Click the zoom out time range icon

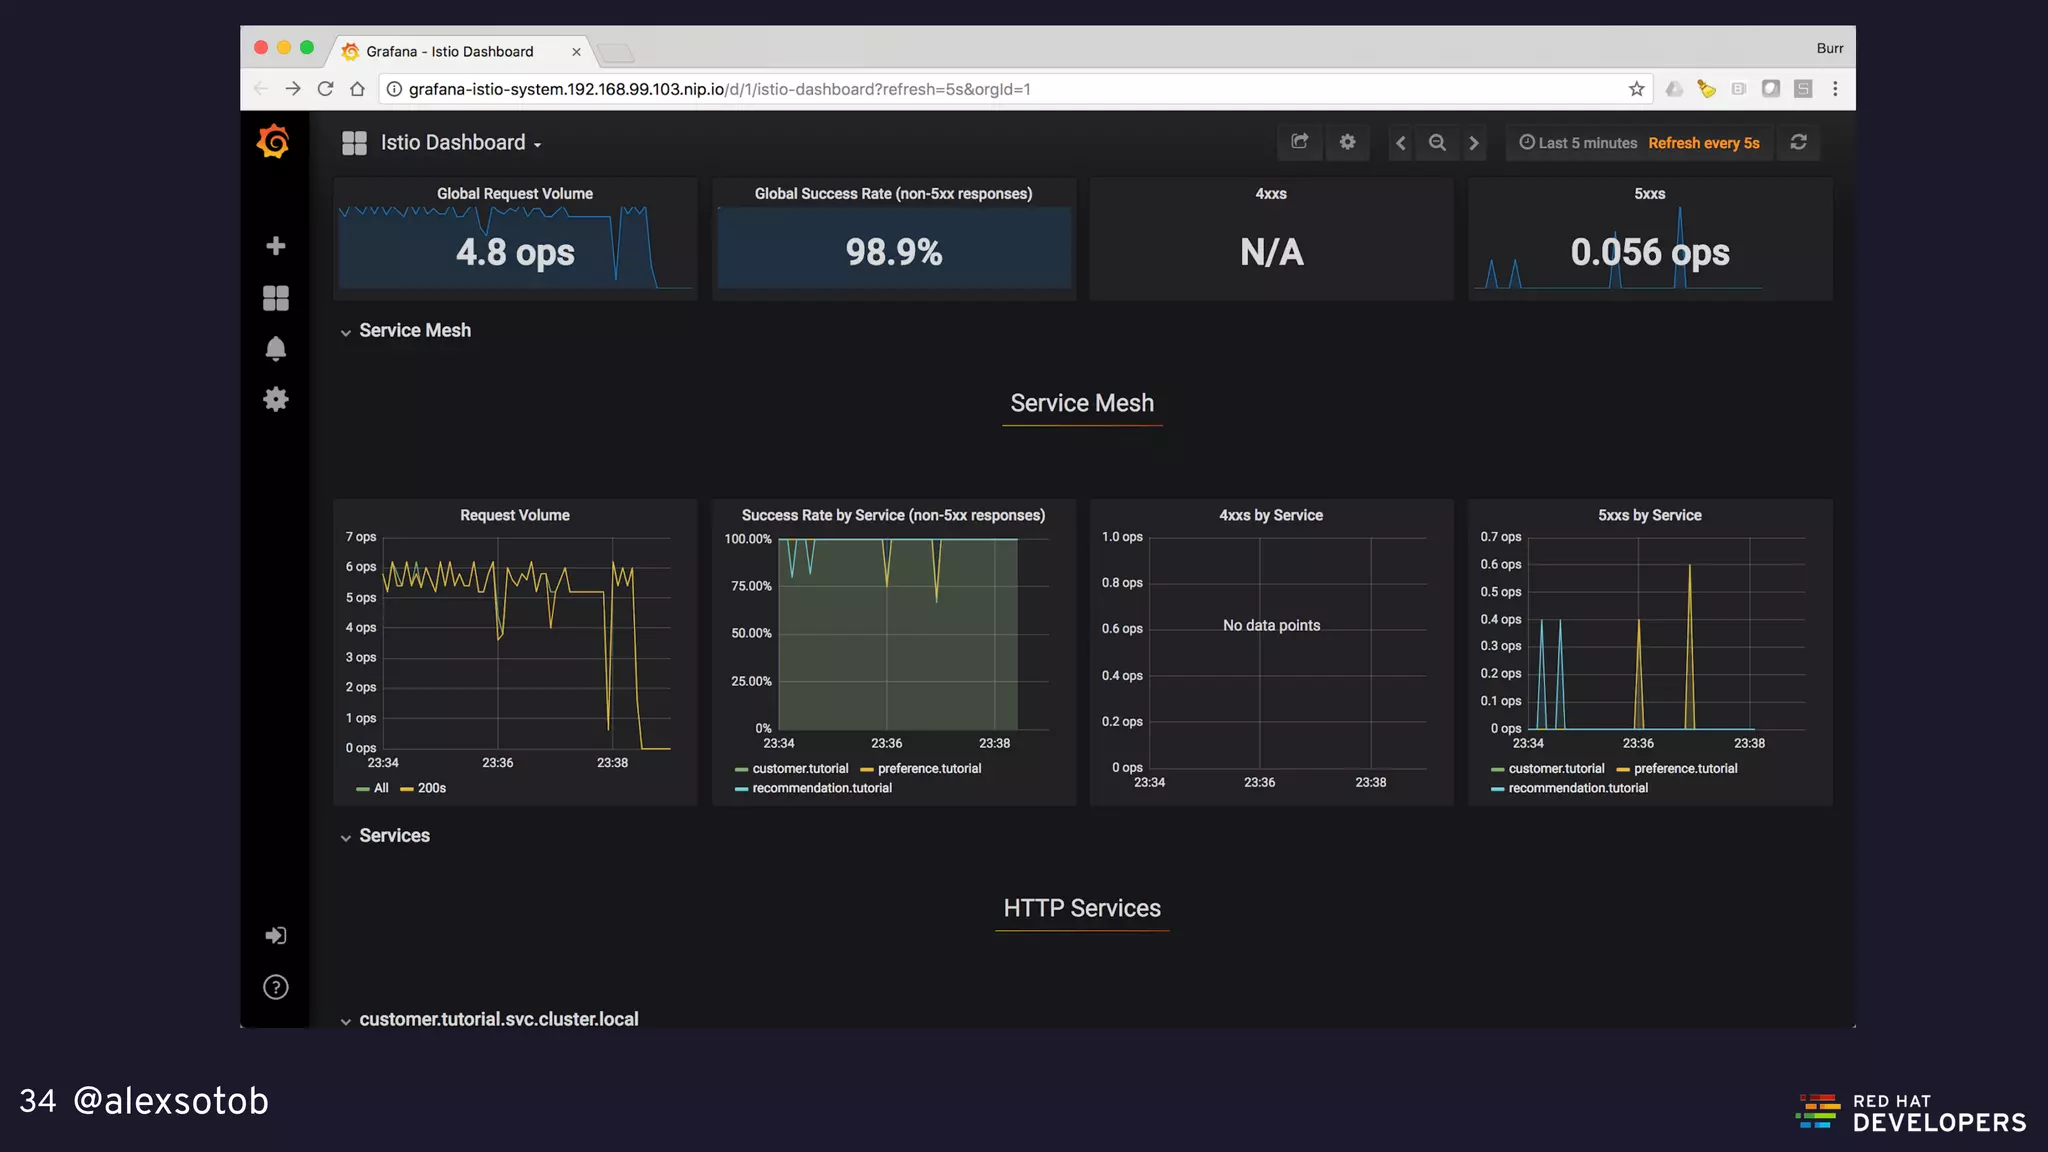pos(1437,143)
